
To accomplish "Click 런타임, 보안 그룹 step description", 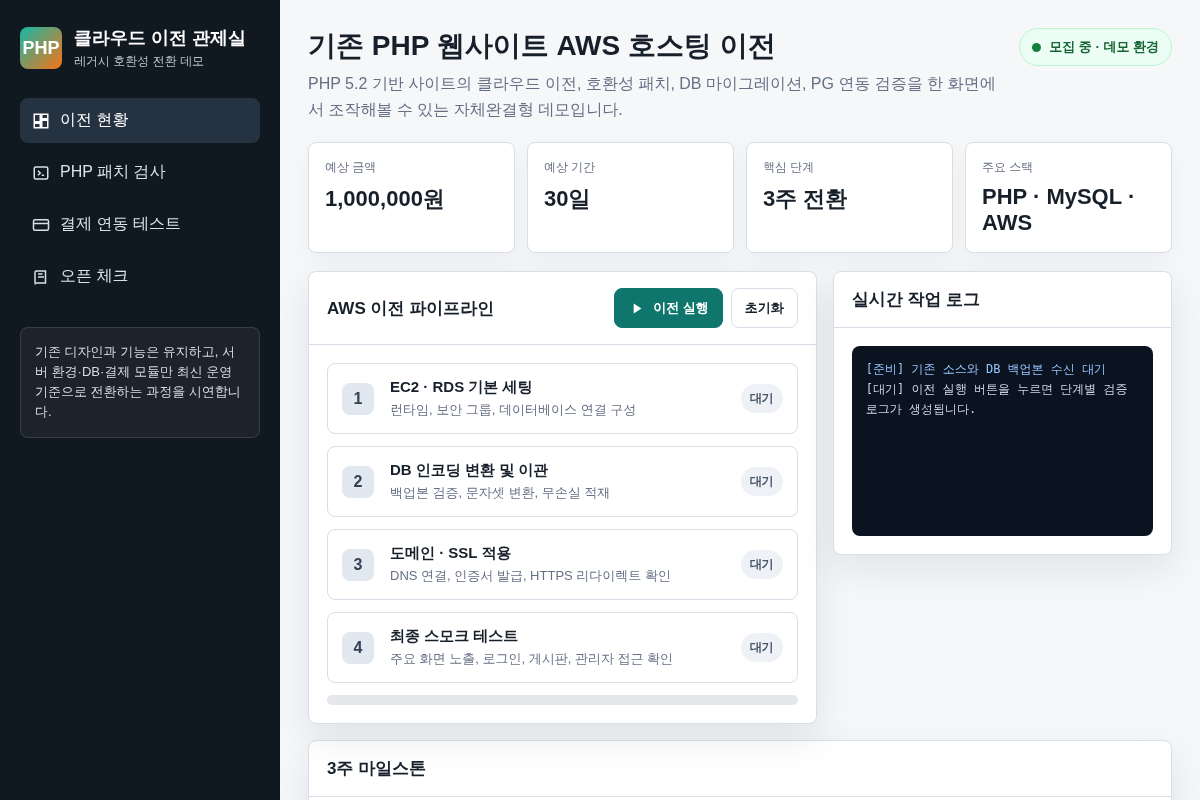I will pyautogui.click(x=513, y=409).
